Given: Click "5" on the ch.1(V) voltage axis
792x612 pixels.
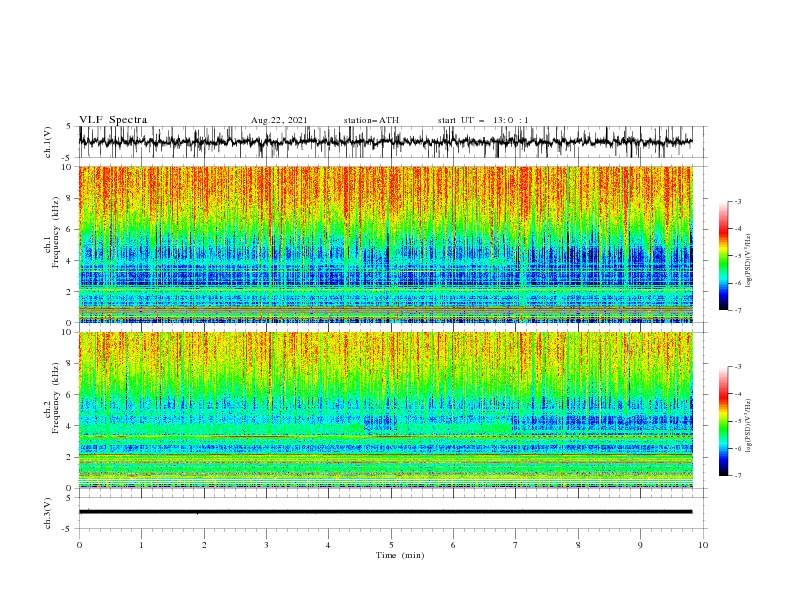Looking at the screenshot, I should coord(69,126).
